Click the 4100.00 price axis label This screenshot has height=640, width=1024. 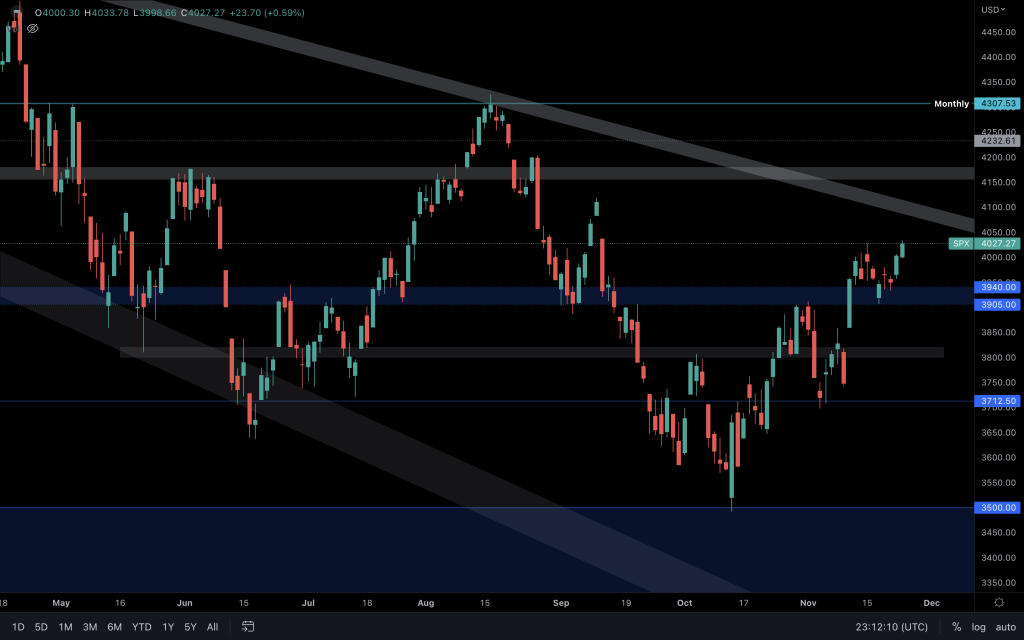(x=998, y=207)
